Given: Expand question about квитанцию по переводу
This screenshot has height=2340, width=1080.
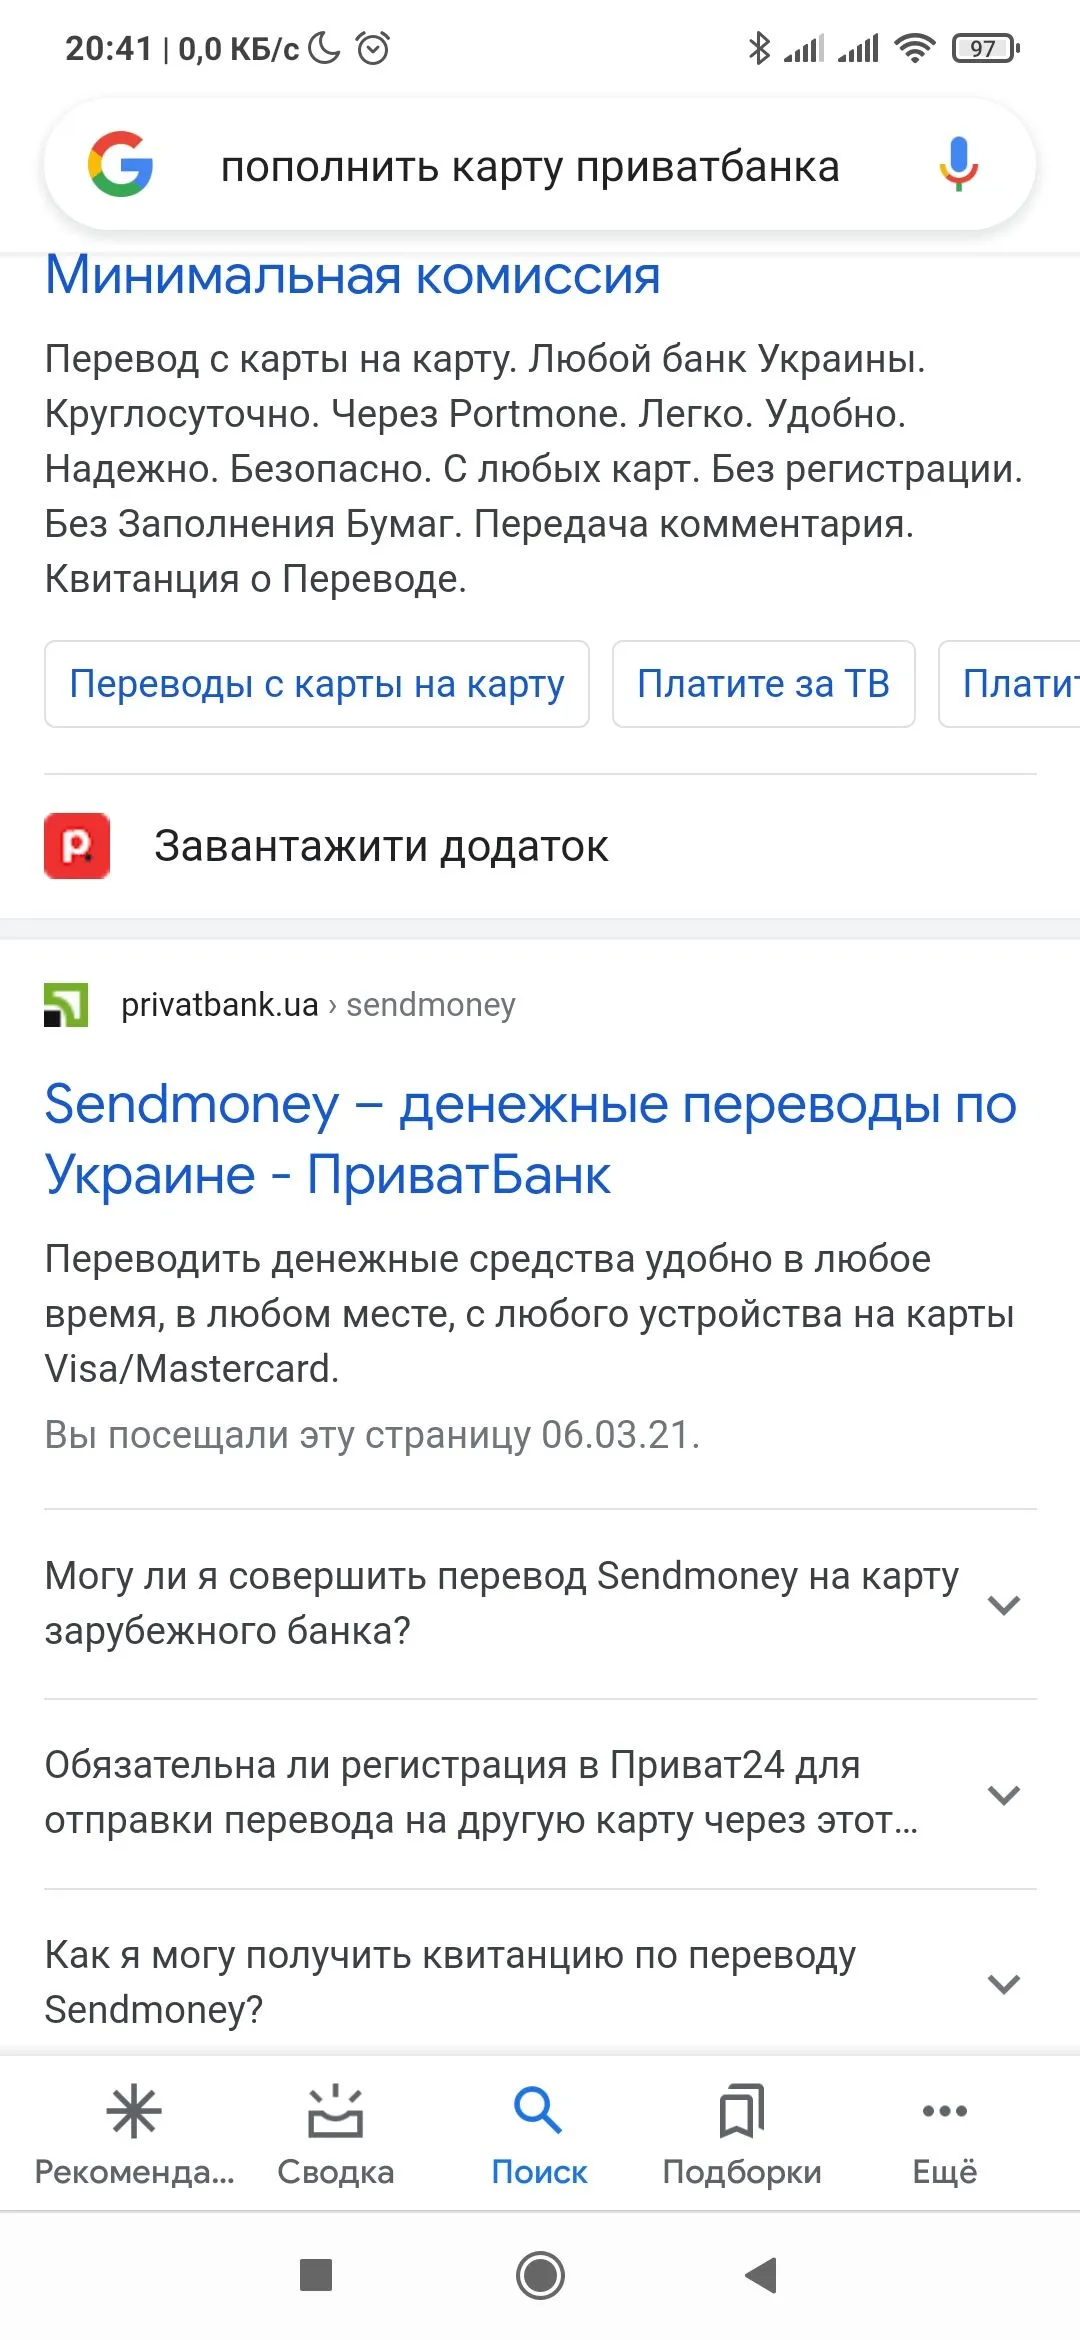Looking at the screenshot, I should click(x=1003, y=1984).
